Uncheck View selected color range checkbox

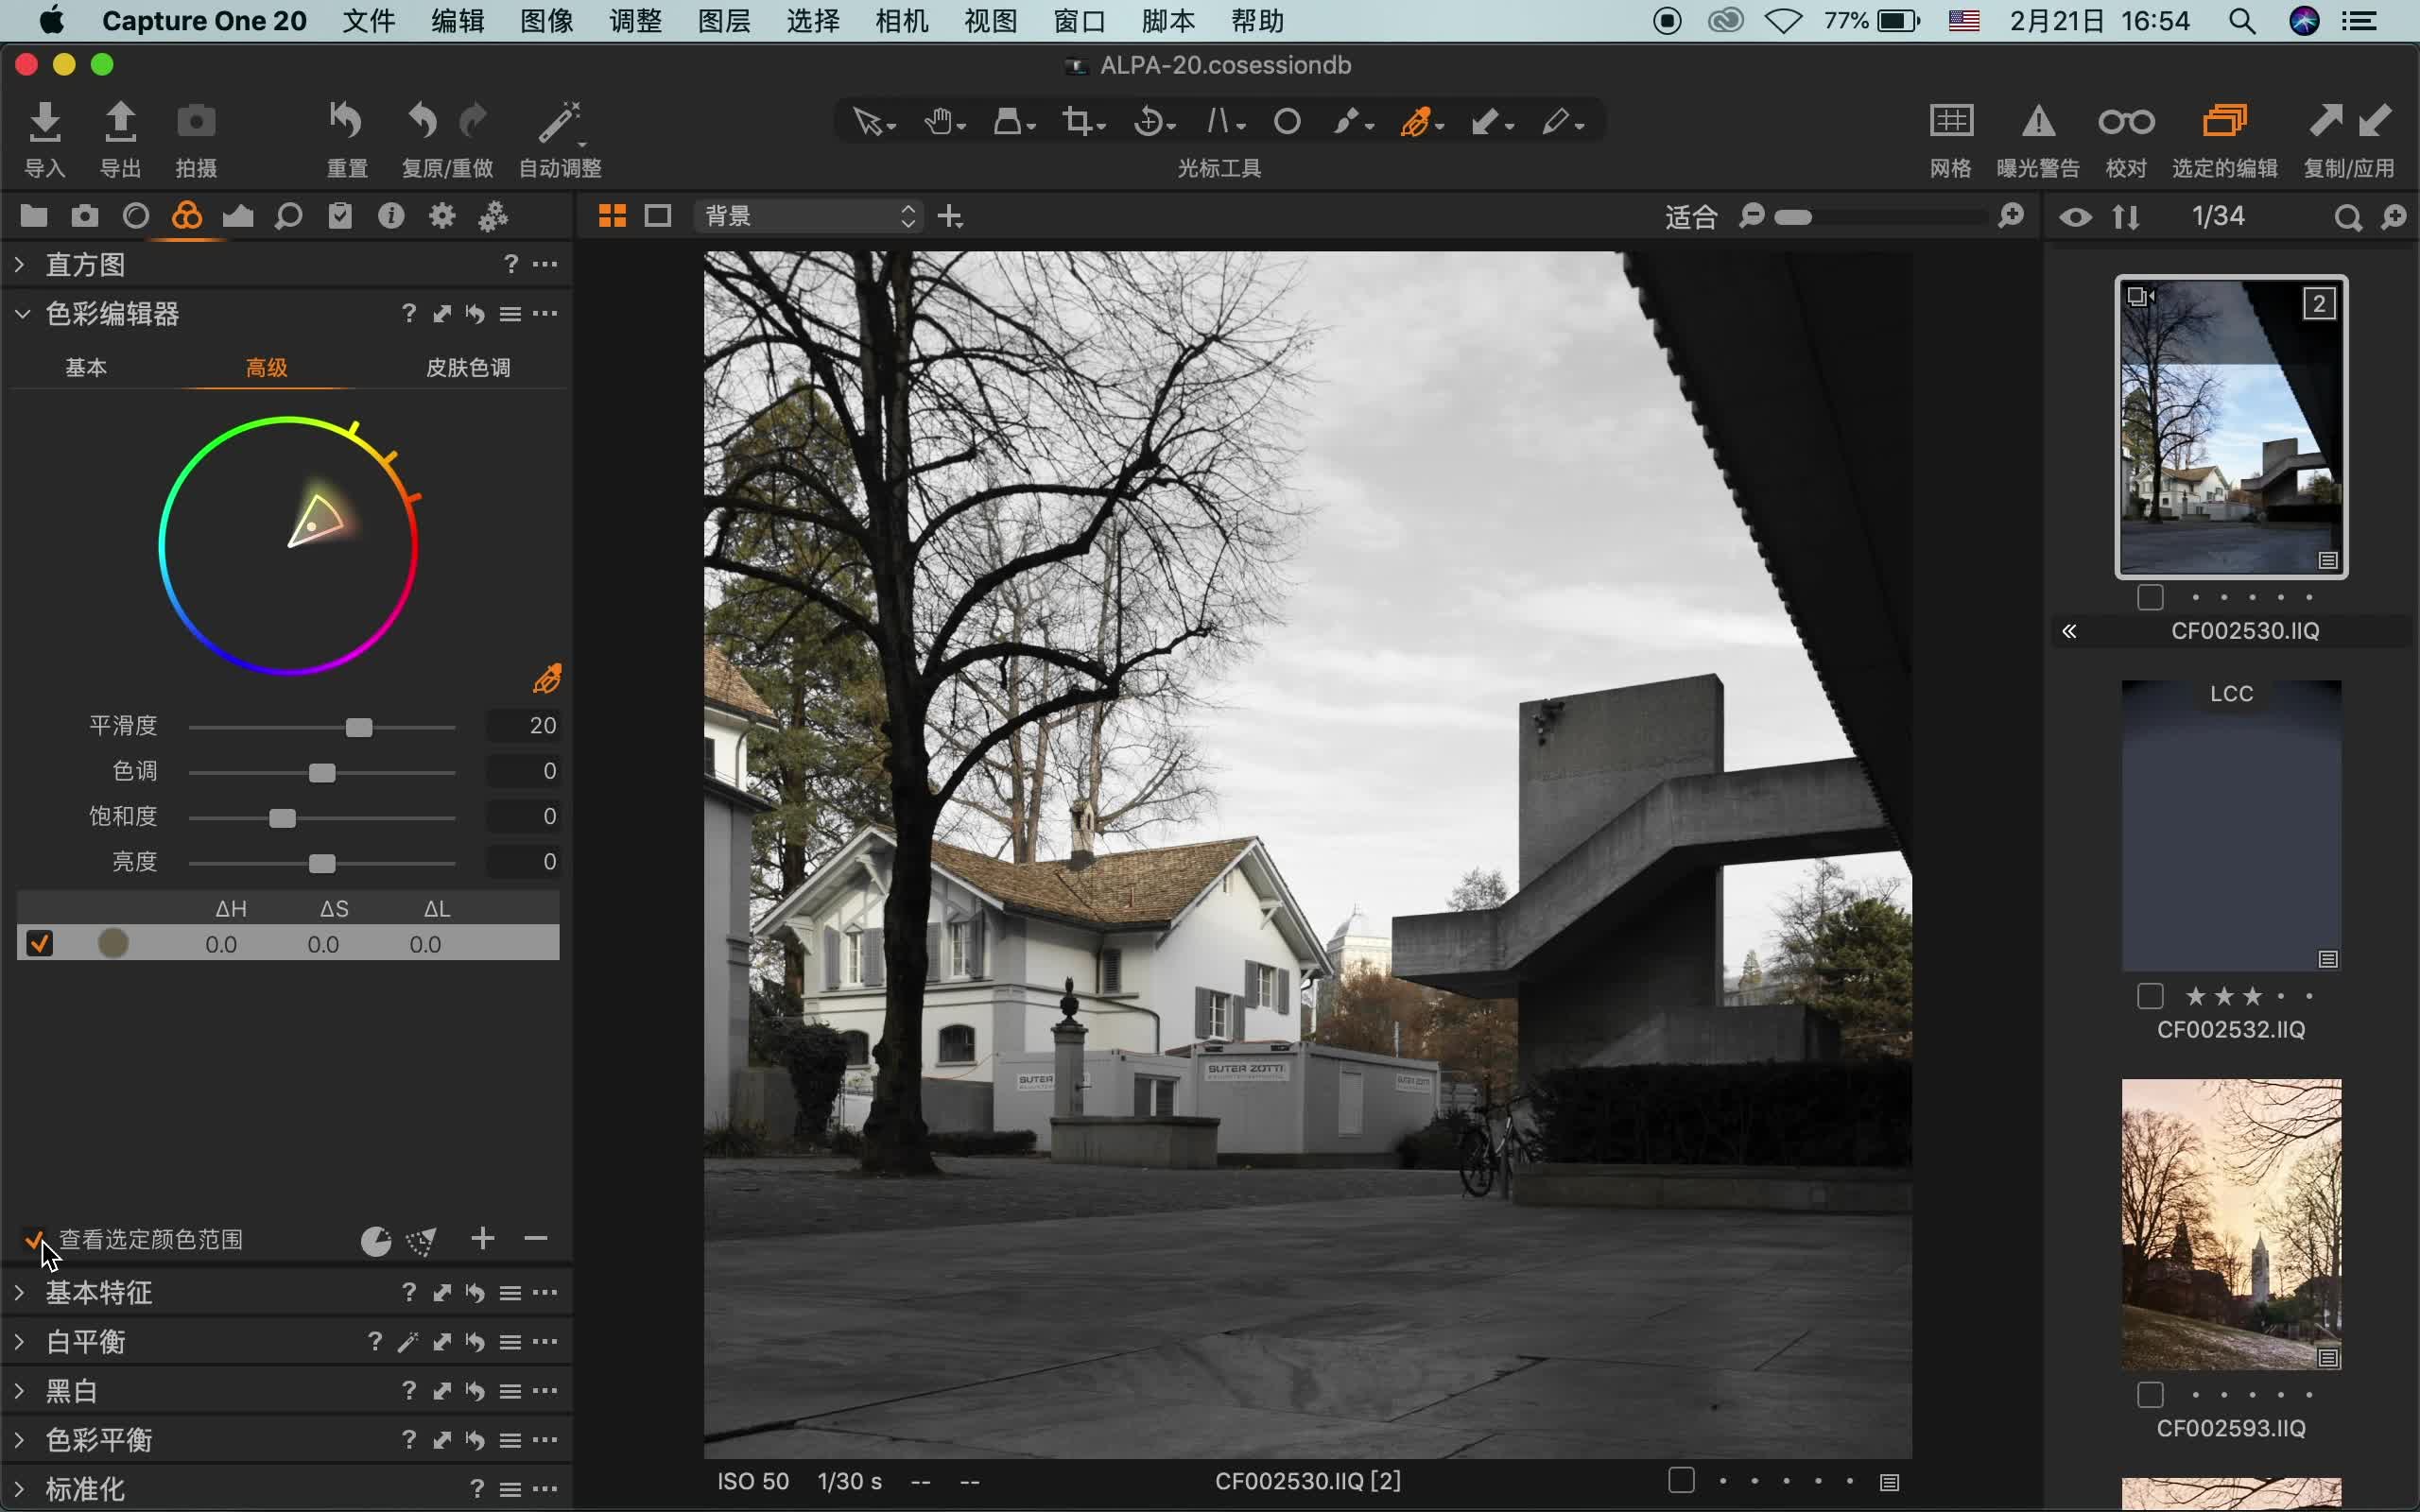click(35, 1240)
